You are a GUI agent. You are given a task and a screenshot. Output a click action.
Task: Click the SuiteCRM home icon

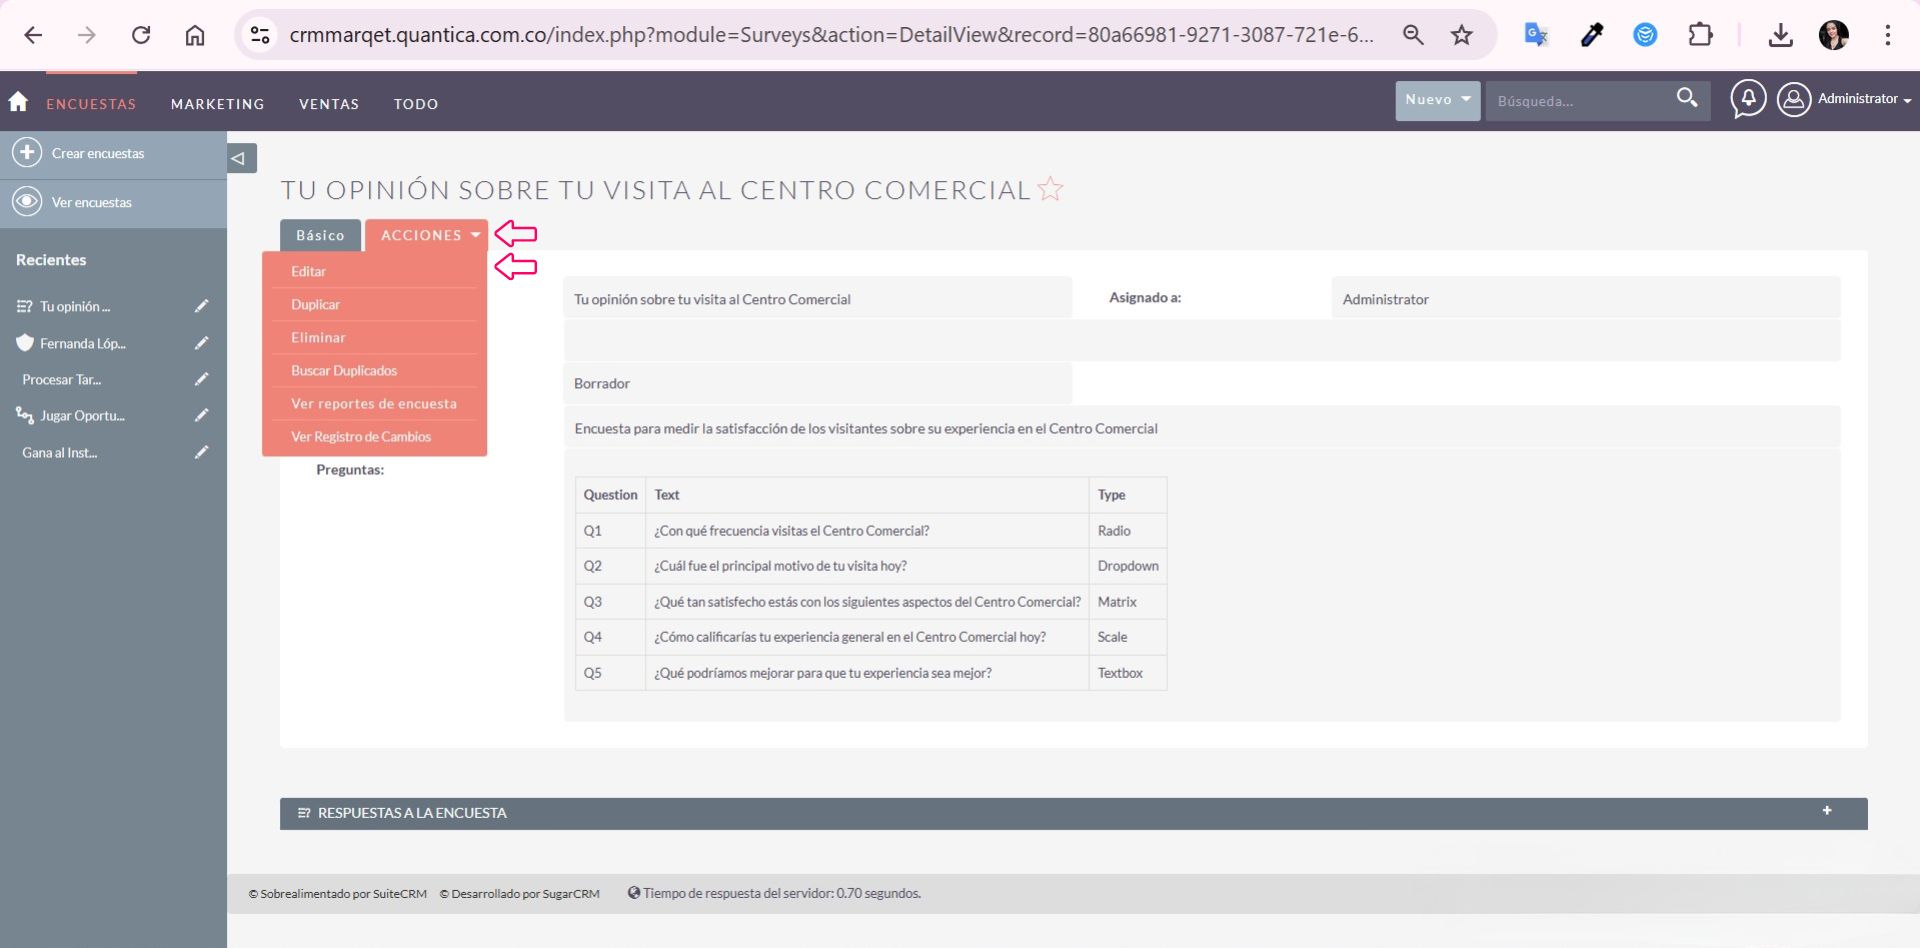(18, 102)
